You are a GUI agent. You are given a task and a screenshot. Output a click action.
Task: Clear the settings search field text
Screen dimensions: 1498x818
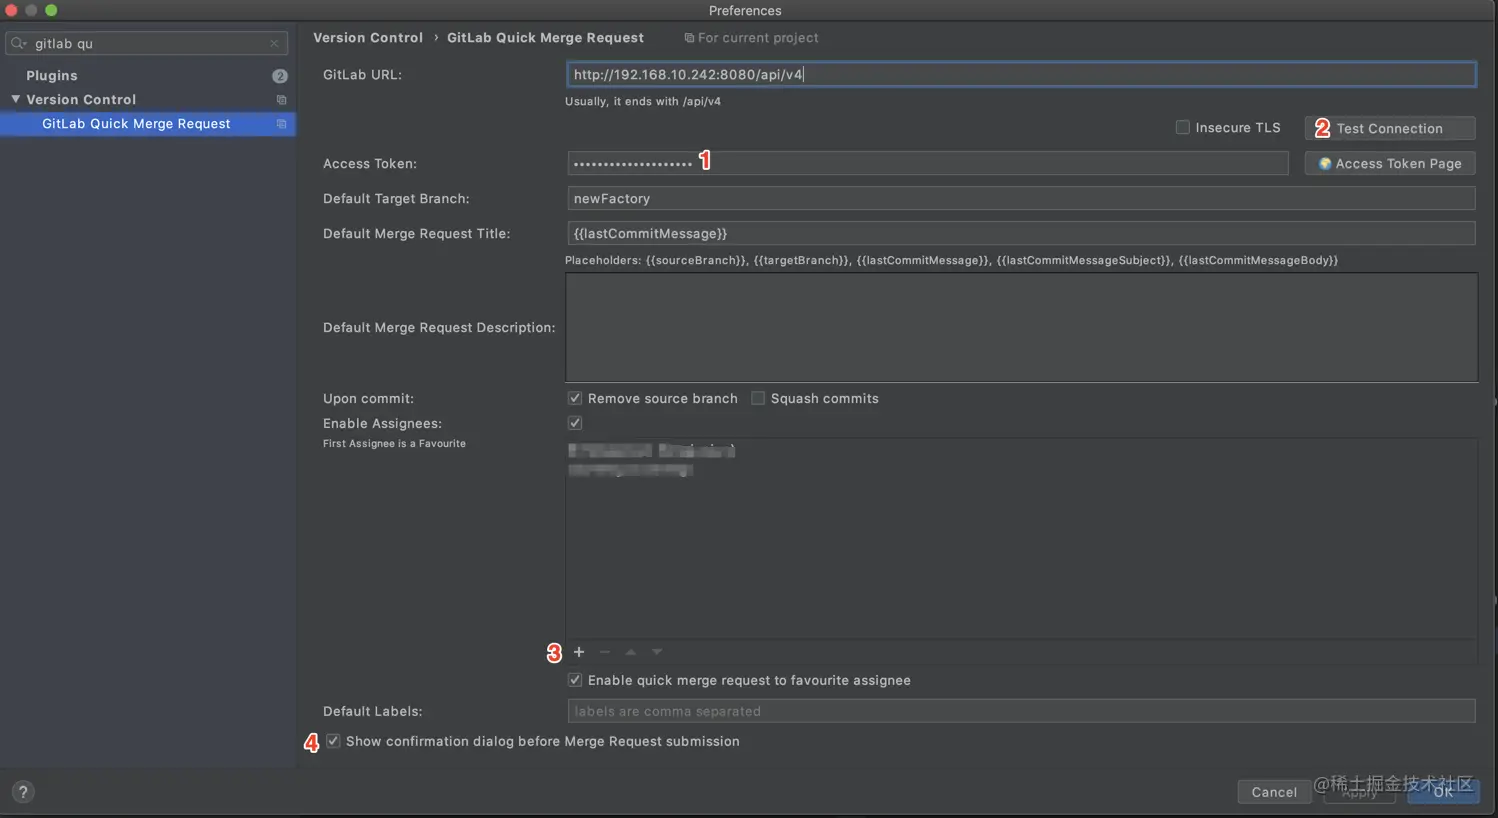click(x=274, y=43)
